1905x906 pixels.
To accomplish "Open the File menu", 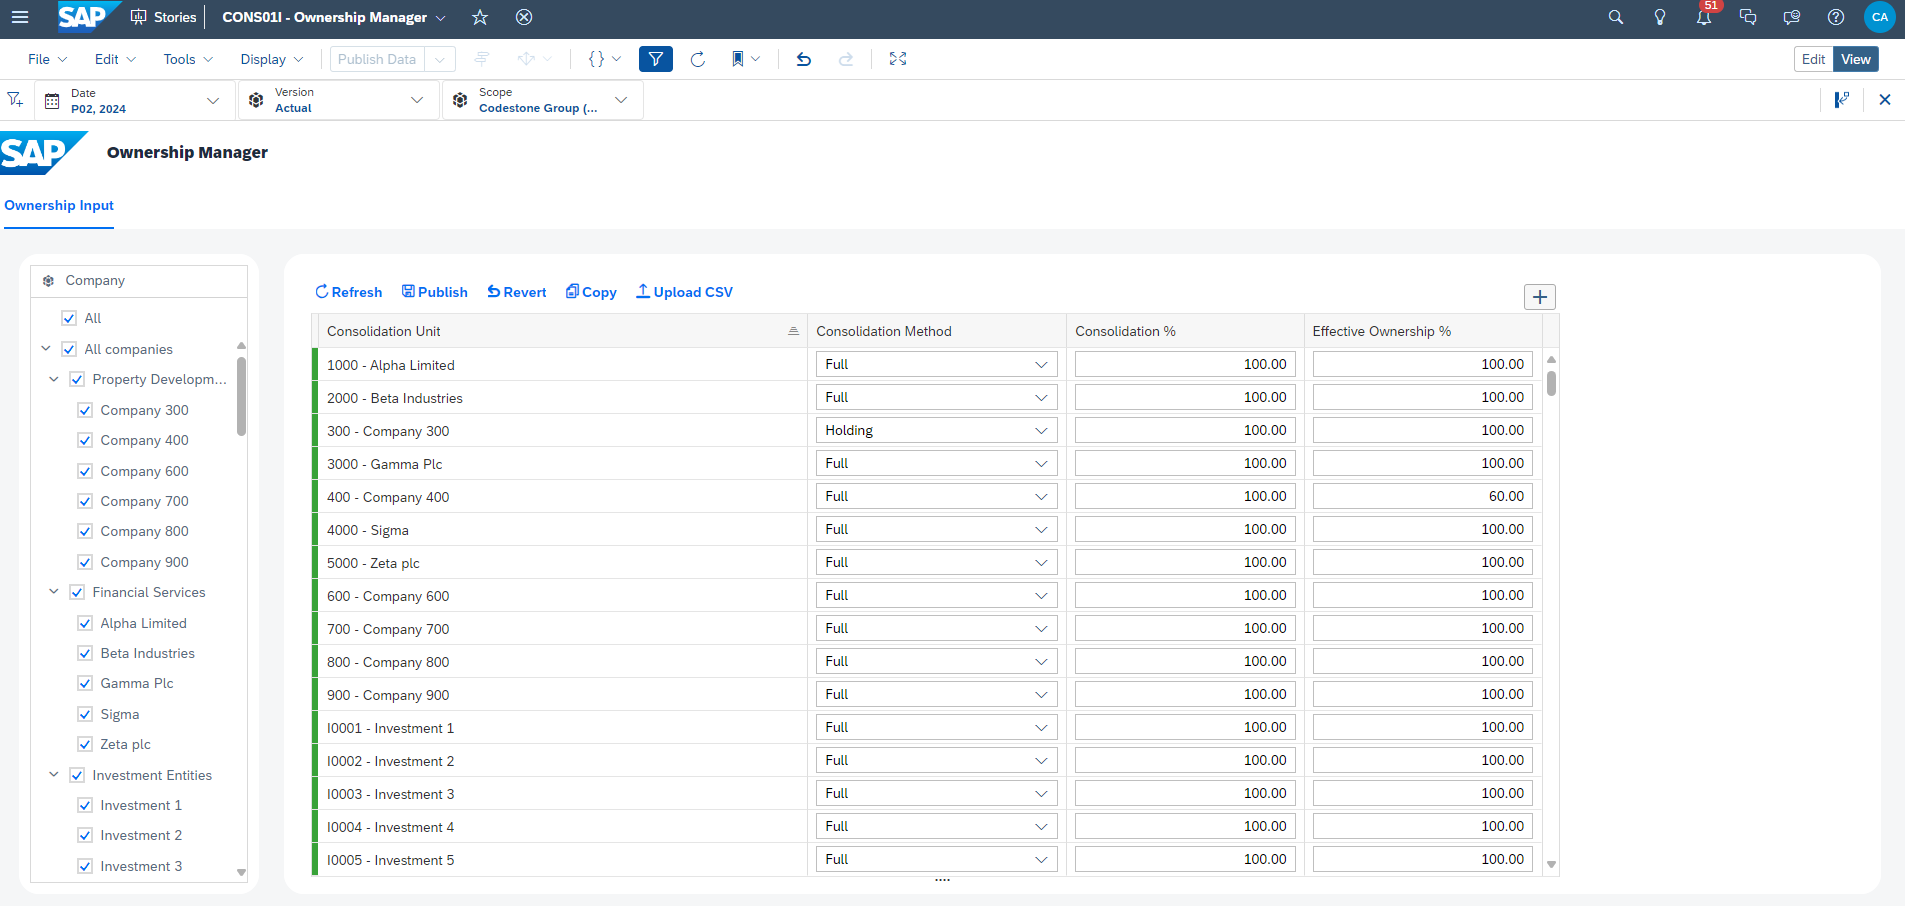I will point(47,59).
